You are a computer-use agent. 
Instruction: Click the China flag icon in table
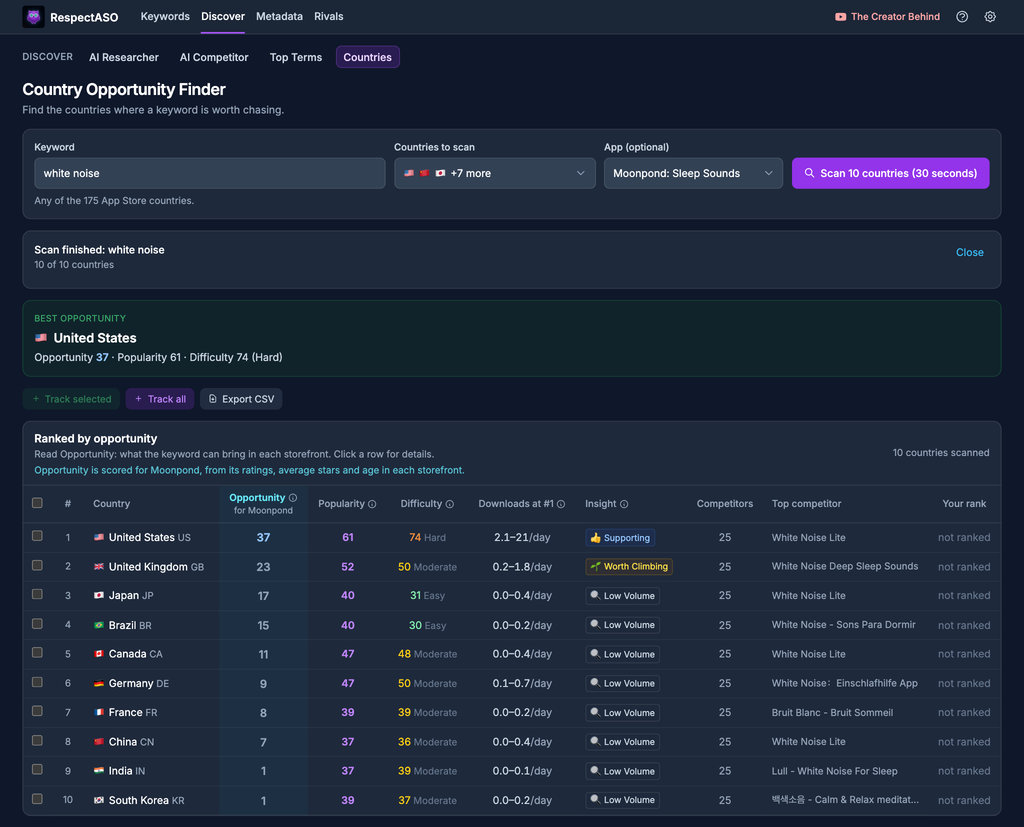click(x=99, y=741)
